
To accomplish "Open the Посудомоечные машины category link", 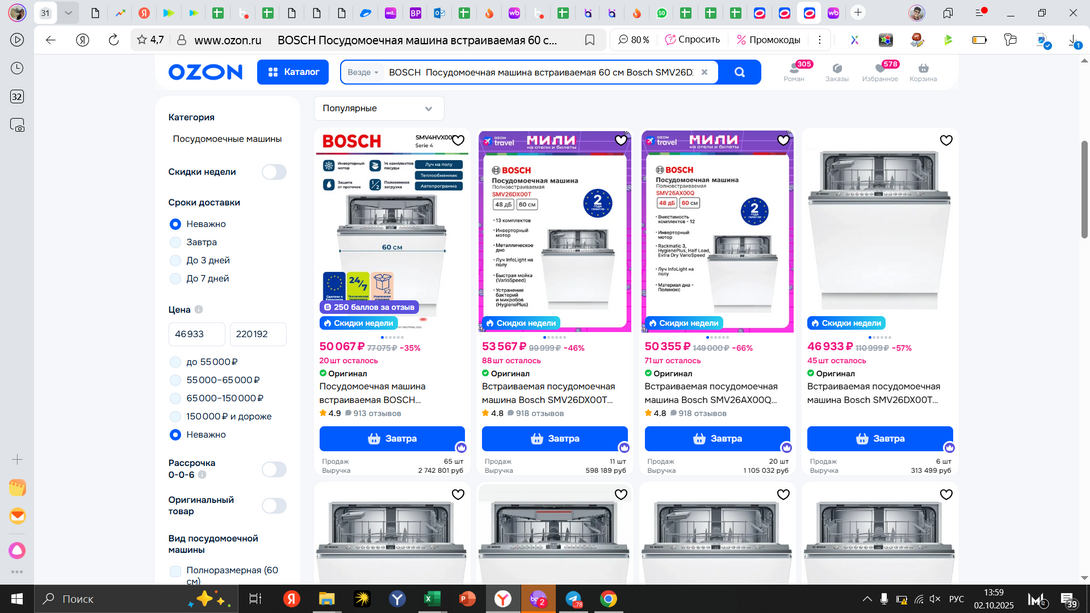I will (227, 139).
